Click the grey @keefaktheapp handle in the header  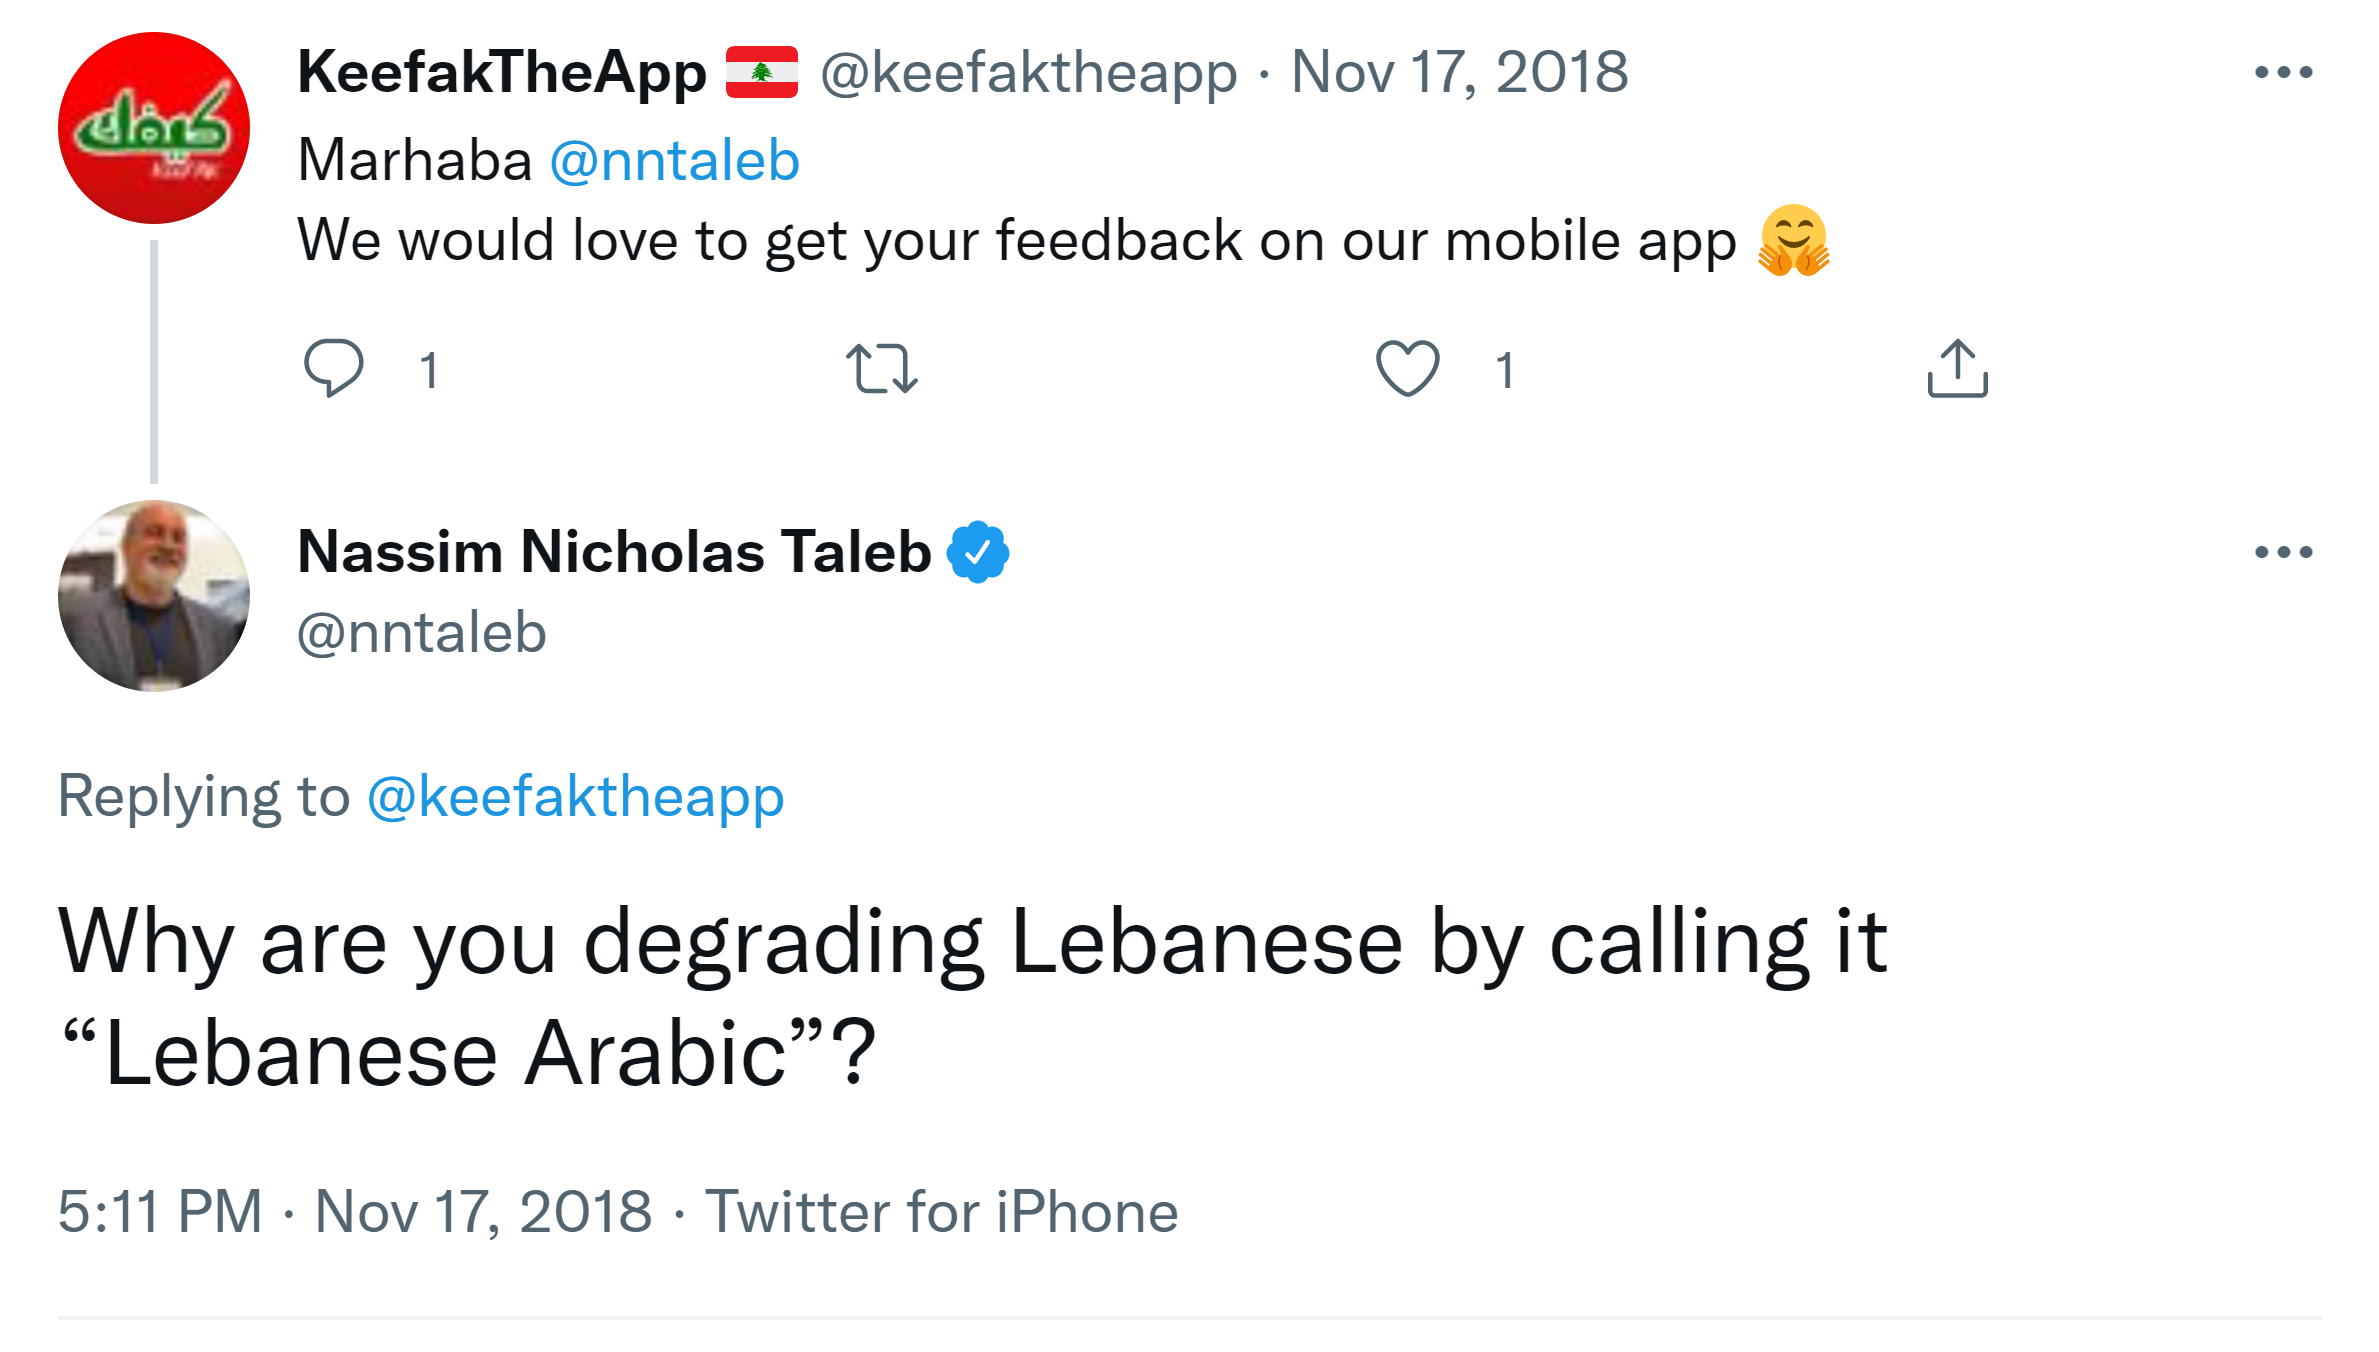1028,72
